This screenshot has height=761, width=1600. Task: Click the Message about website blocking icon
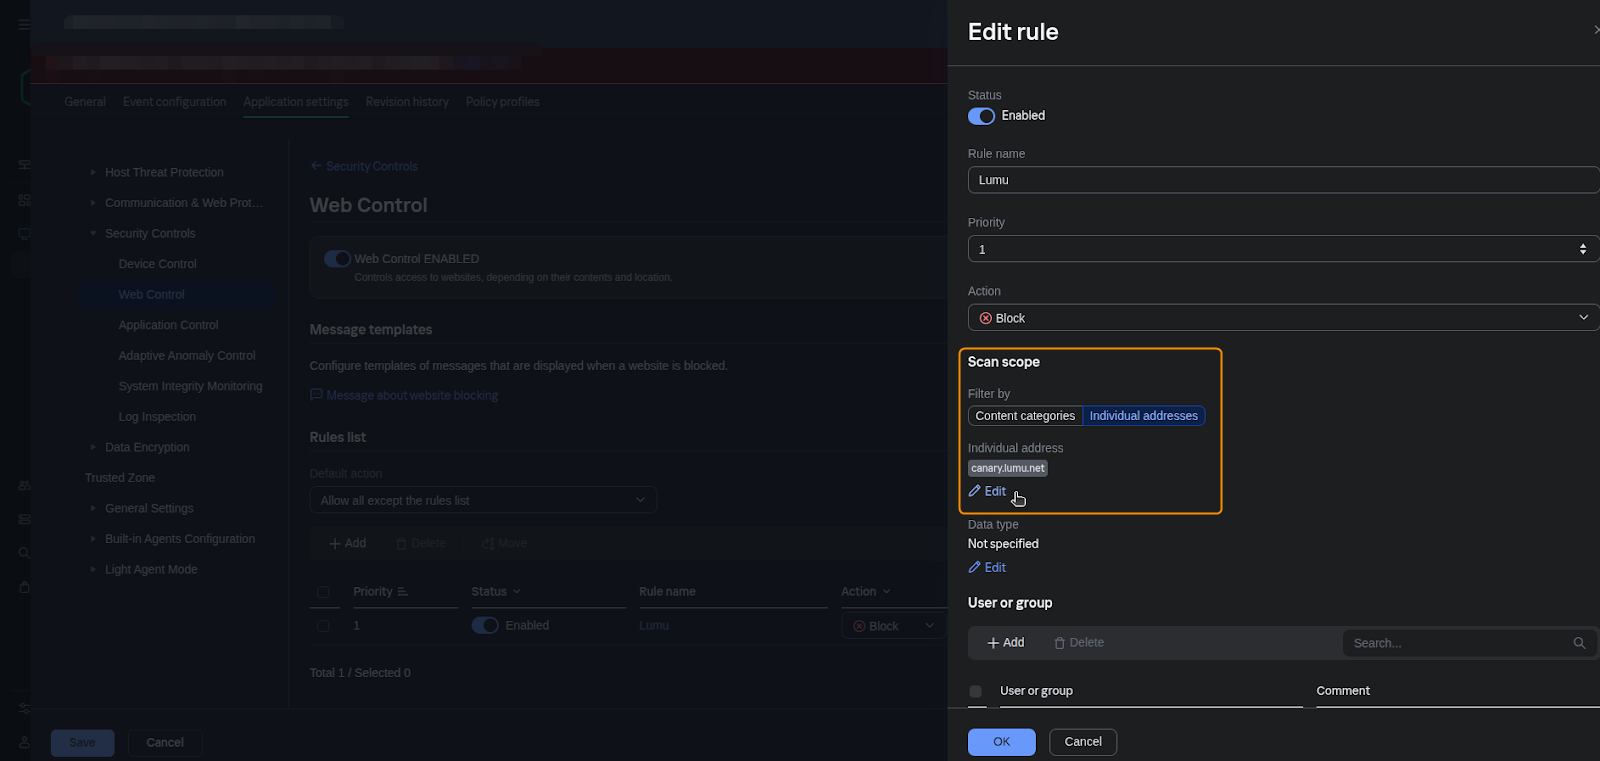click(x=316, y=395)
